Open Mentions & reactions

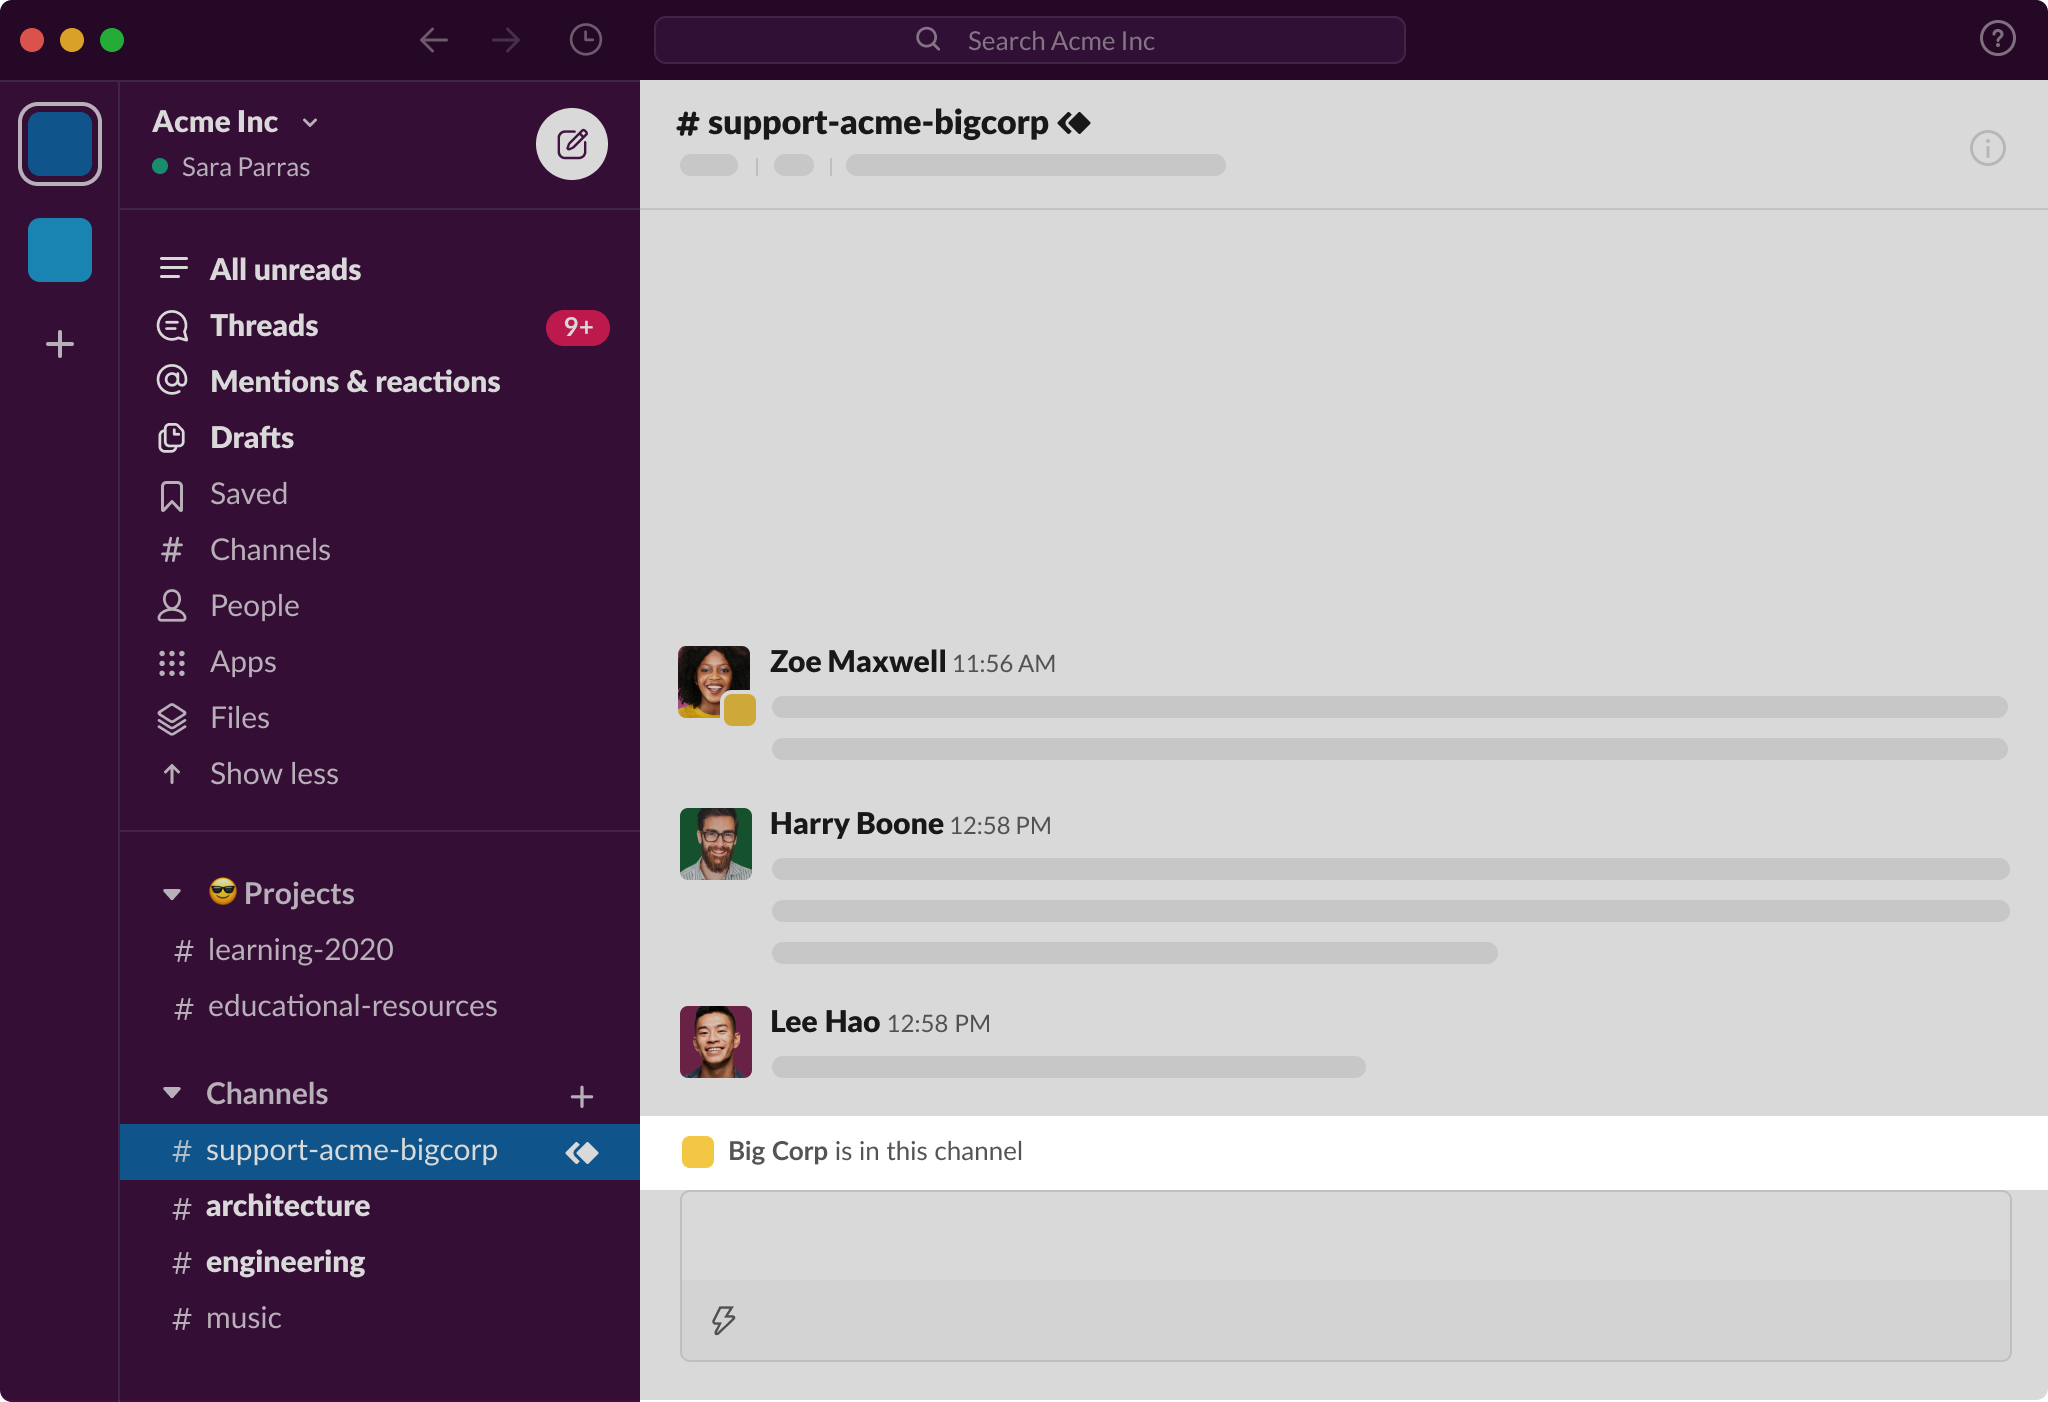[x=354, y=382]
